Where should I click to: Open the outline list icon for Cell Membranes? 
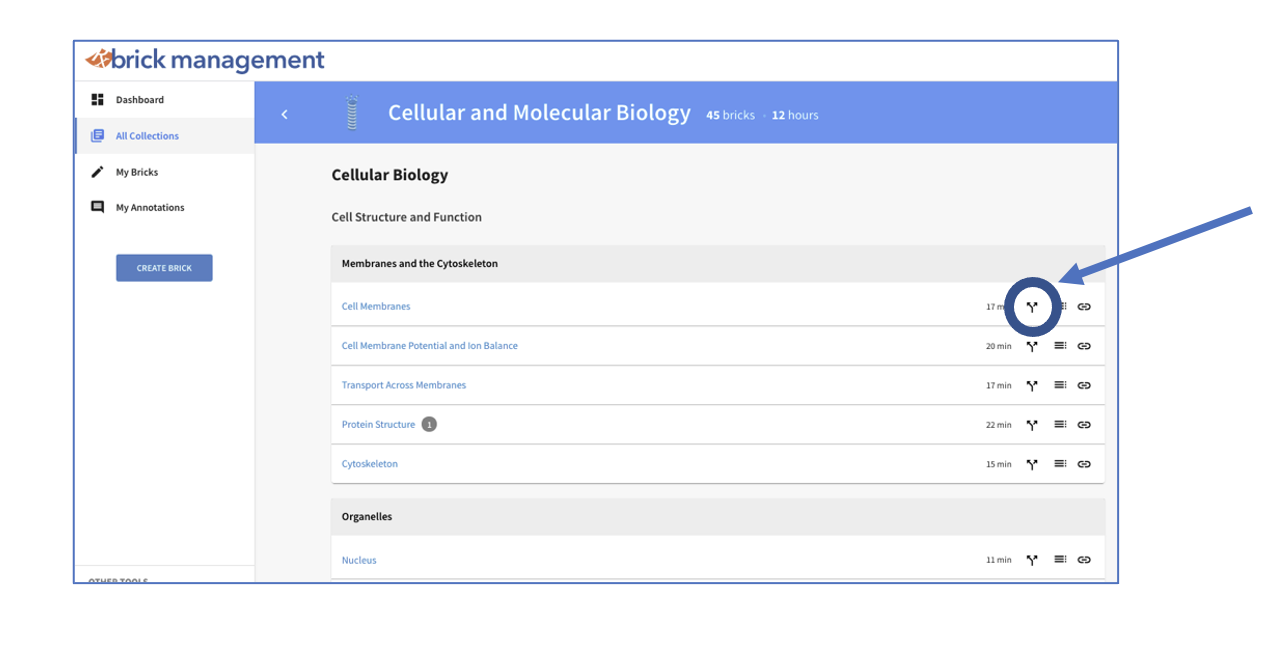pyautogui.click(x=1060, y=306)
